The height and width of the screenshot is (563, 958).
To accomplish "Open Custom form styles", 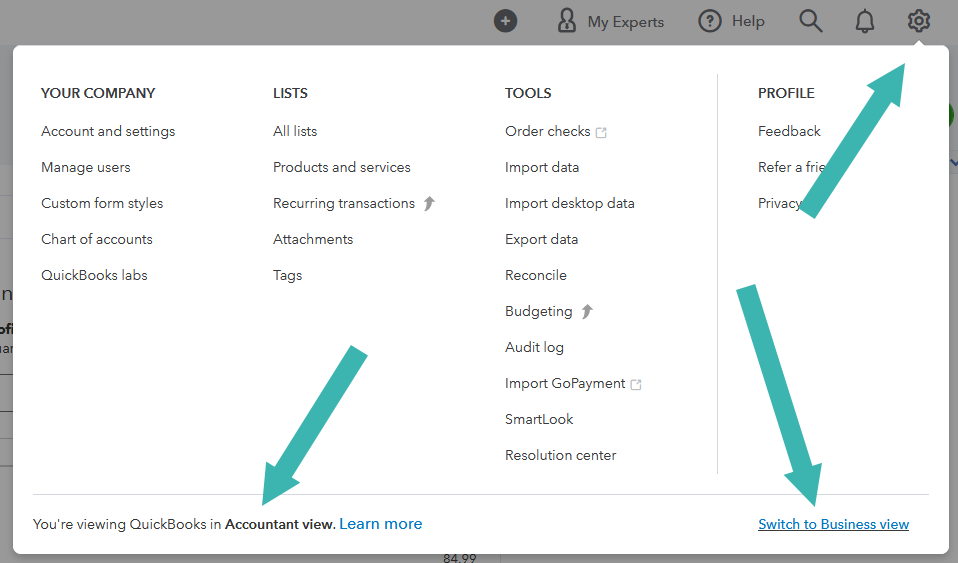I will coord(102,204).
